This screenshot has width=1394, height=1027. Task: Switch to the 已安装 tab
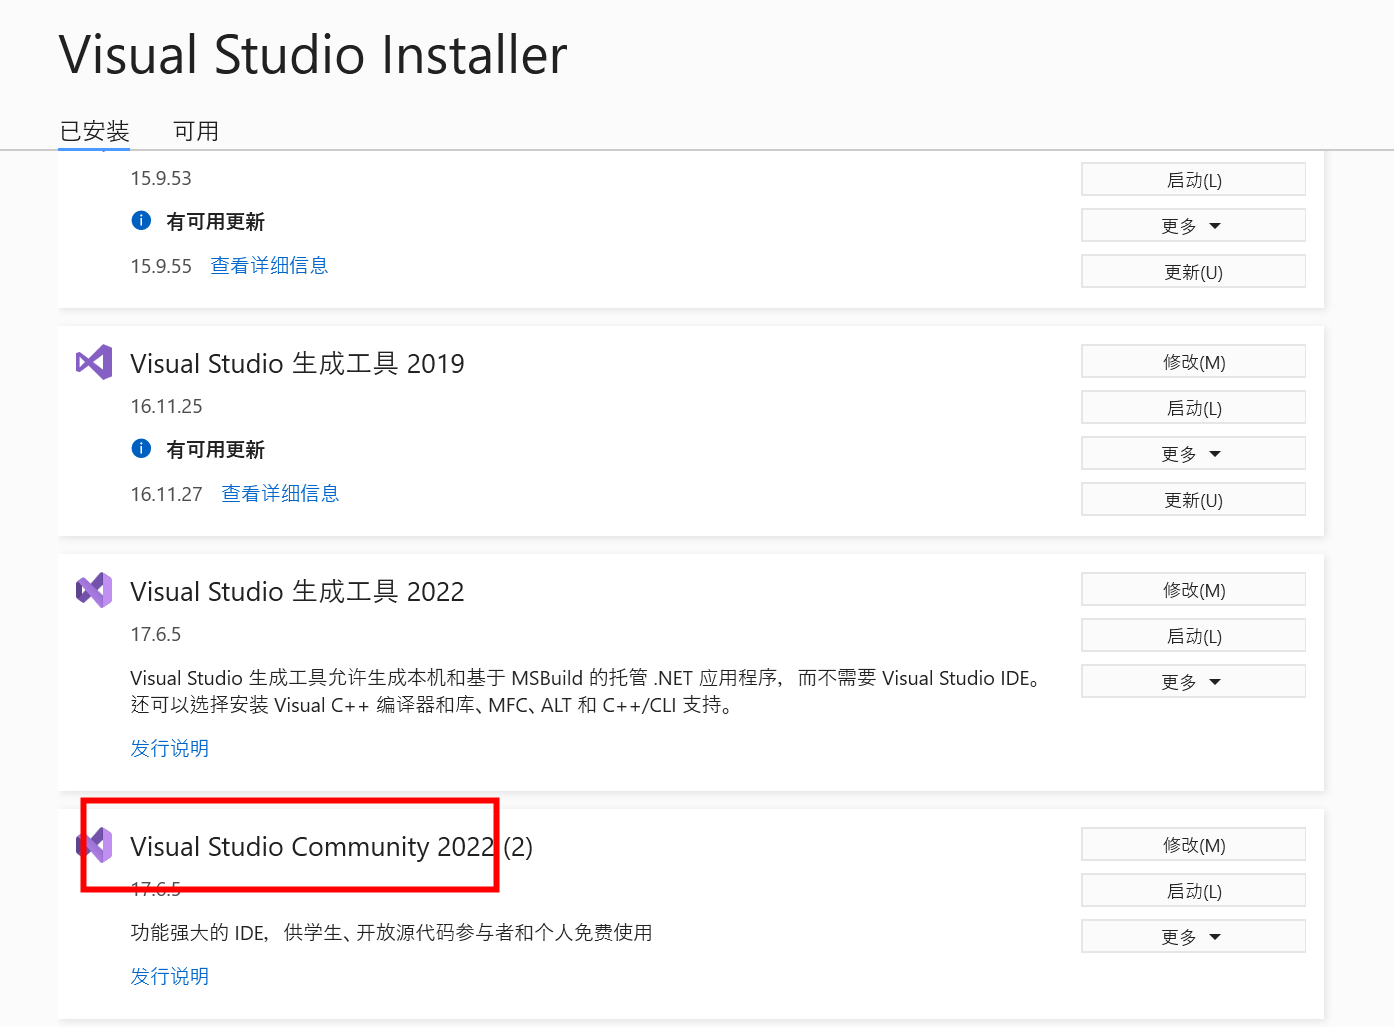pyautogui.click(x=94, y=131)
